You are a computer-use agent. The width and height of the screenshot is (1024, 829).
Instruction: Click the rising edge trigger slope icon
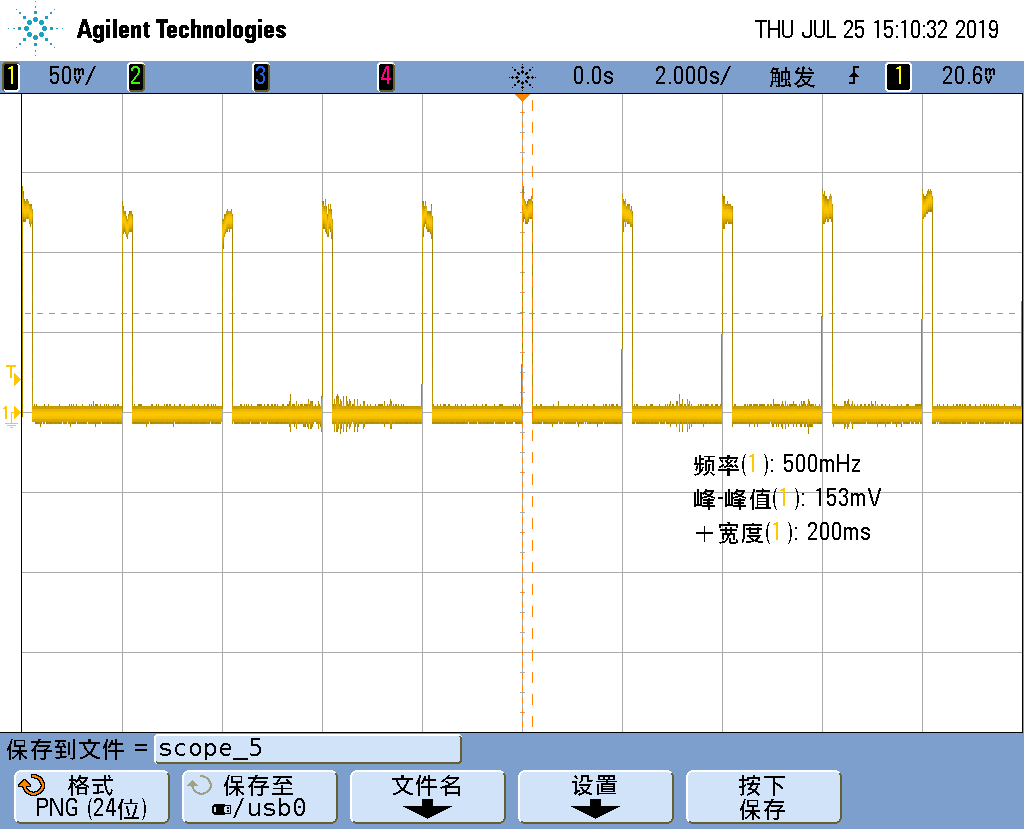click(853, 76)
